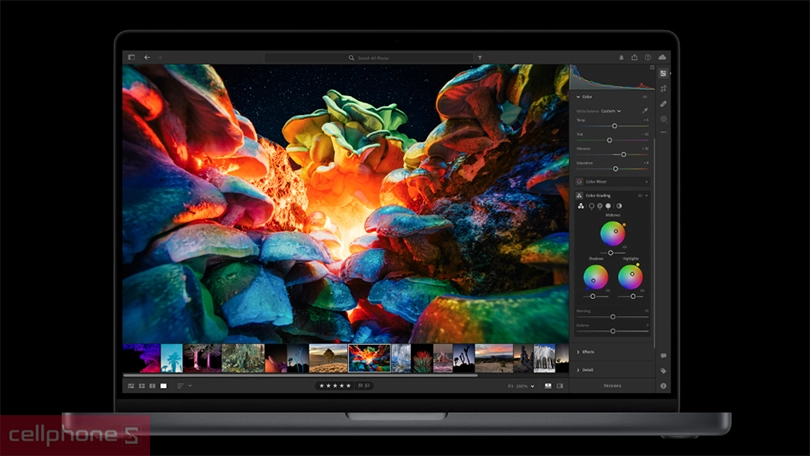The image size is (810, 456).
Task: Adjust the Saturation slider handle
Action: (x=615, y=169)
